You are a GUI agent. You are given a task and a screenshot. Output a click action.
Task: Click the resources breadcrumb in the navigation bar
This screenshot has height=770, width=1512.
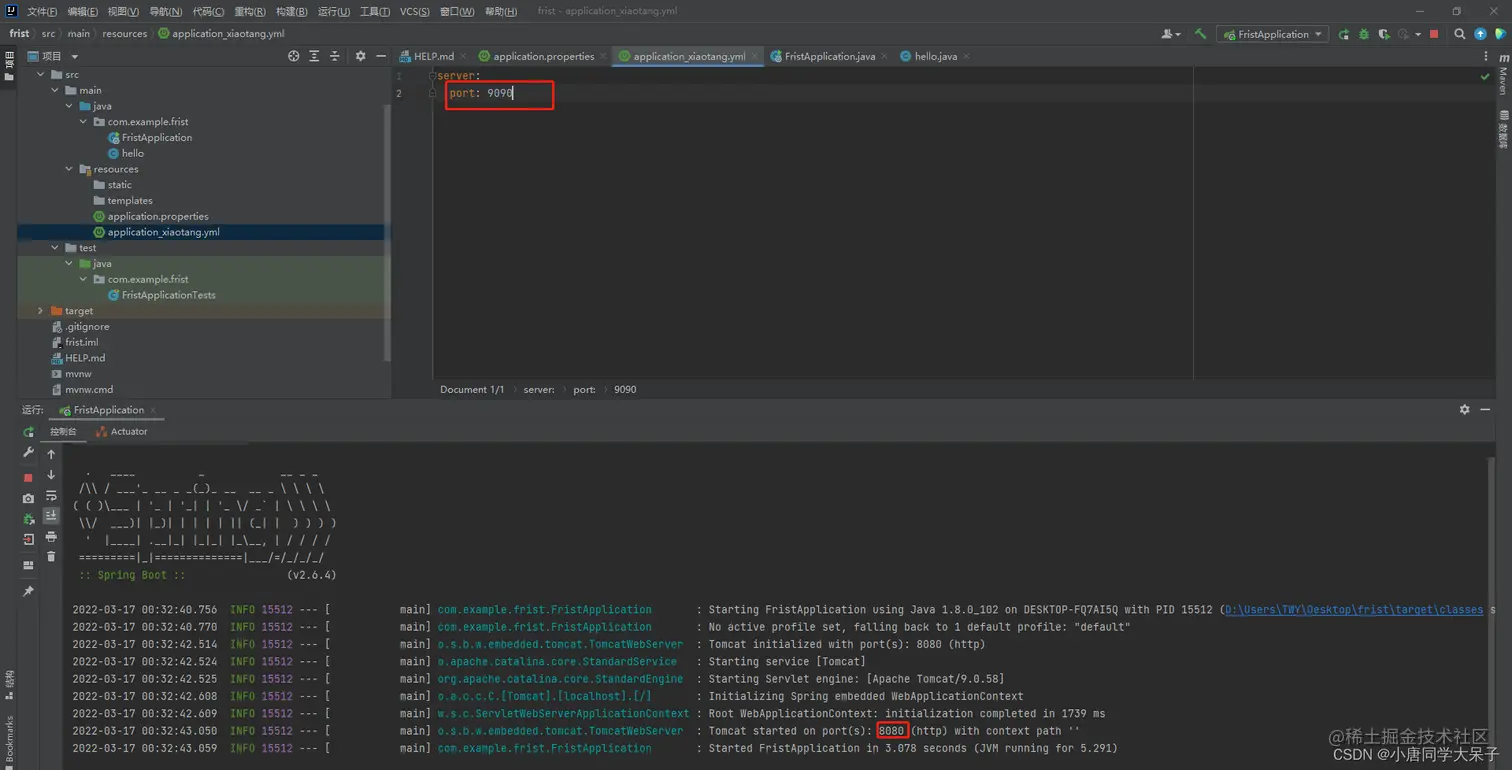click(x=124, y=34)
